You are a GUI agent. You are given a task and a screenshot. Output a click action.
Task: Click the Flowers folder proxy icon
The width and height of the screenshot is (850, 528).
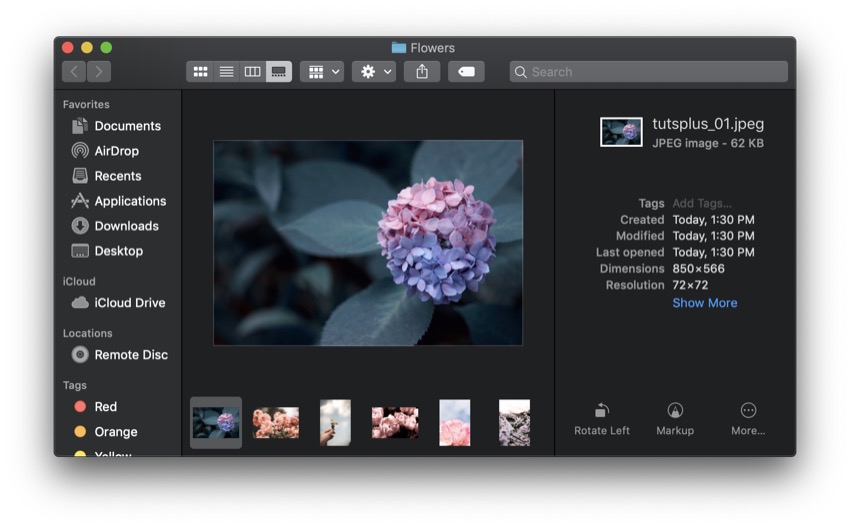pyautogui.click(x=399, y=48)
